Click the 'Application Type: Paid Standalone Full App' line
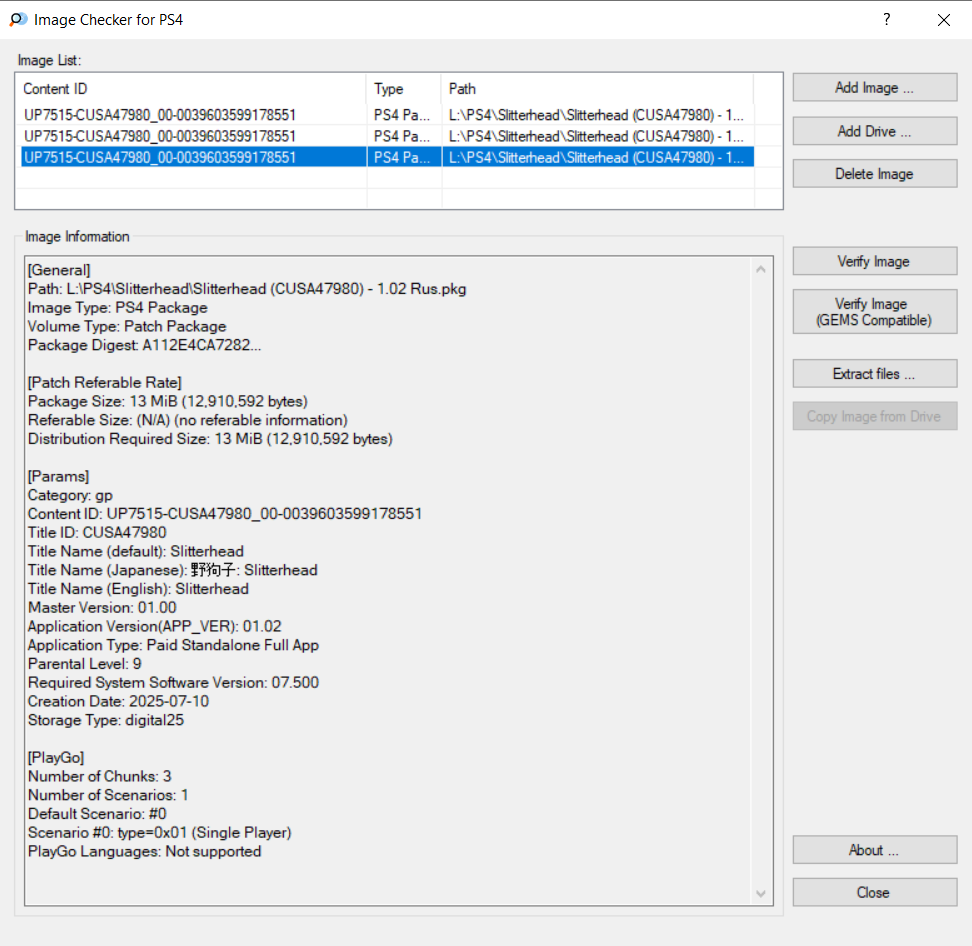Screen dimensions: 972x946 tap(174, 645)
